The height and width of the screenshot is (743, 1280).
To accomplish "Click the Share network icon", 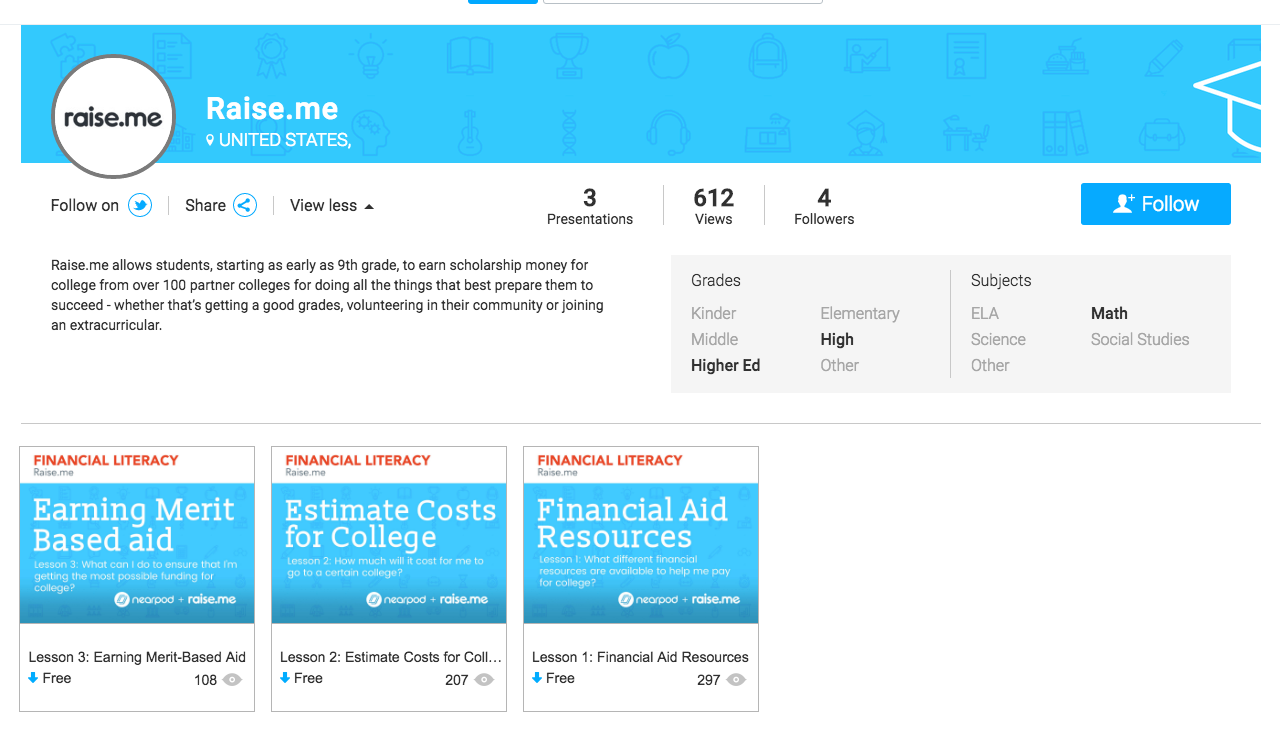I will click(245, 205).
